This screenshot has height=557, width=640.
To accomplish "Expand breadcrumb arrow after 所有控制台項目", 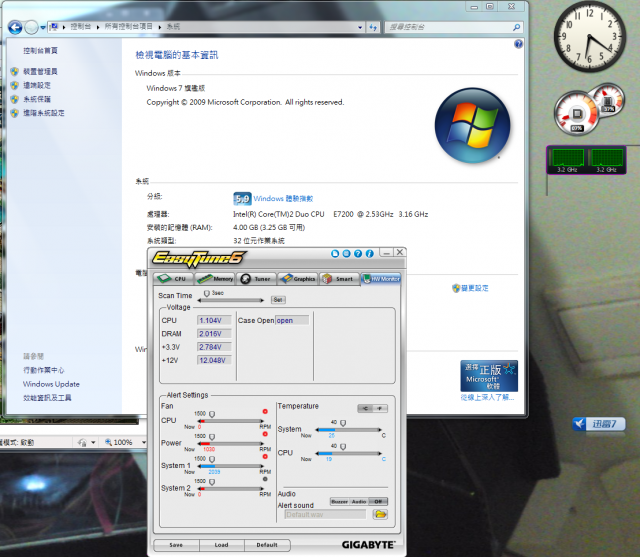I will pyautogui.click(x=160, y=27).
